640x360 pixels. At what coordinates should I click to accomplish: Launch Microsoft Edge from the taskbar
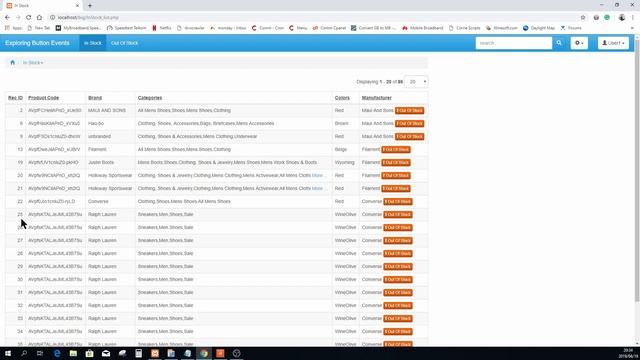coord(57,353)
